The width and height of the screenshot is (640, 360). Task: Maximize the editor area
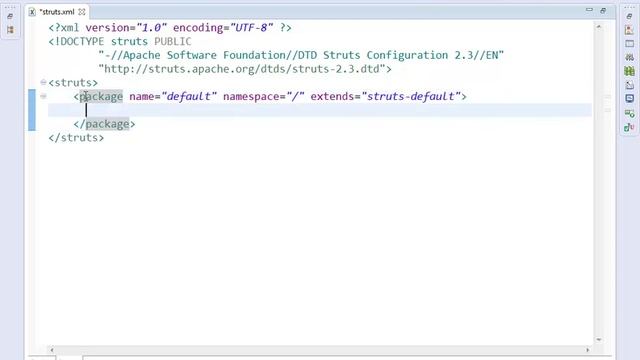click(x=603, y=11)
